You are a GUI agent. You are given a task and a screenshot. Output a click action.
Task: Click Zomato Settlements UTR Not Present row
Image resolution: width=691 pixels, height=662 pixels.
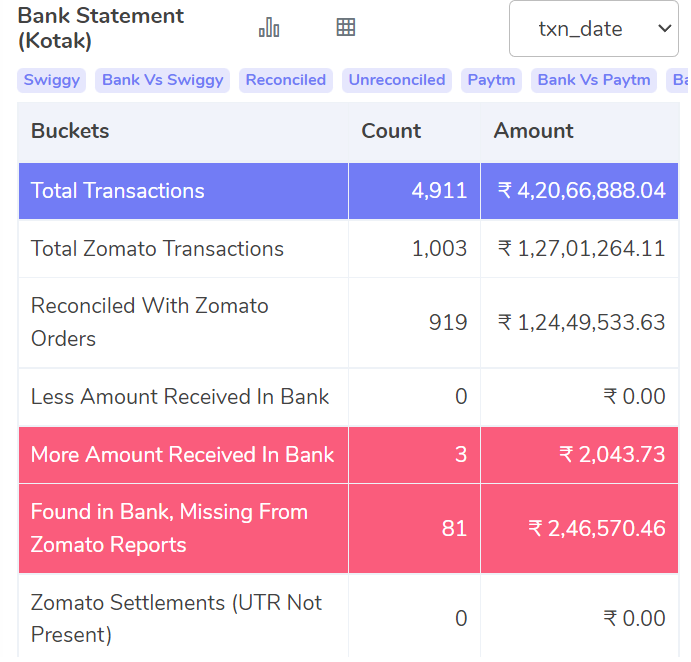coord(176,618)
